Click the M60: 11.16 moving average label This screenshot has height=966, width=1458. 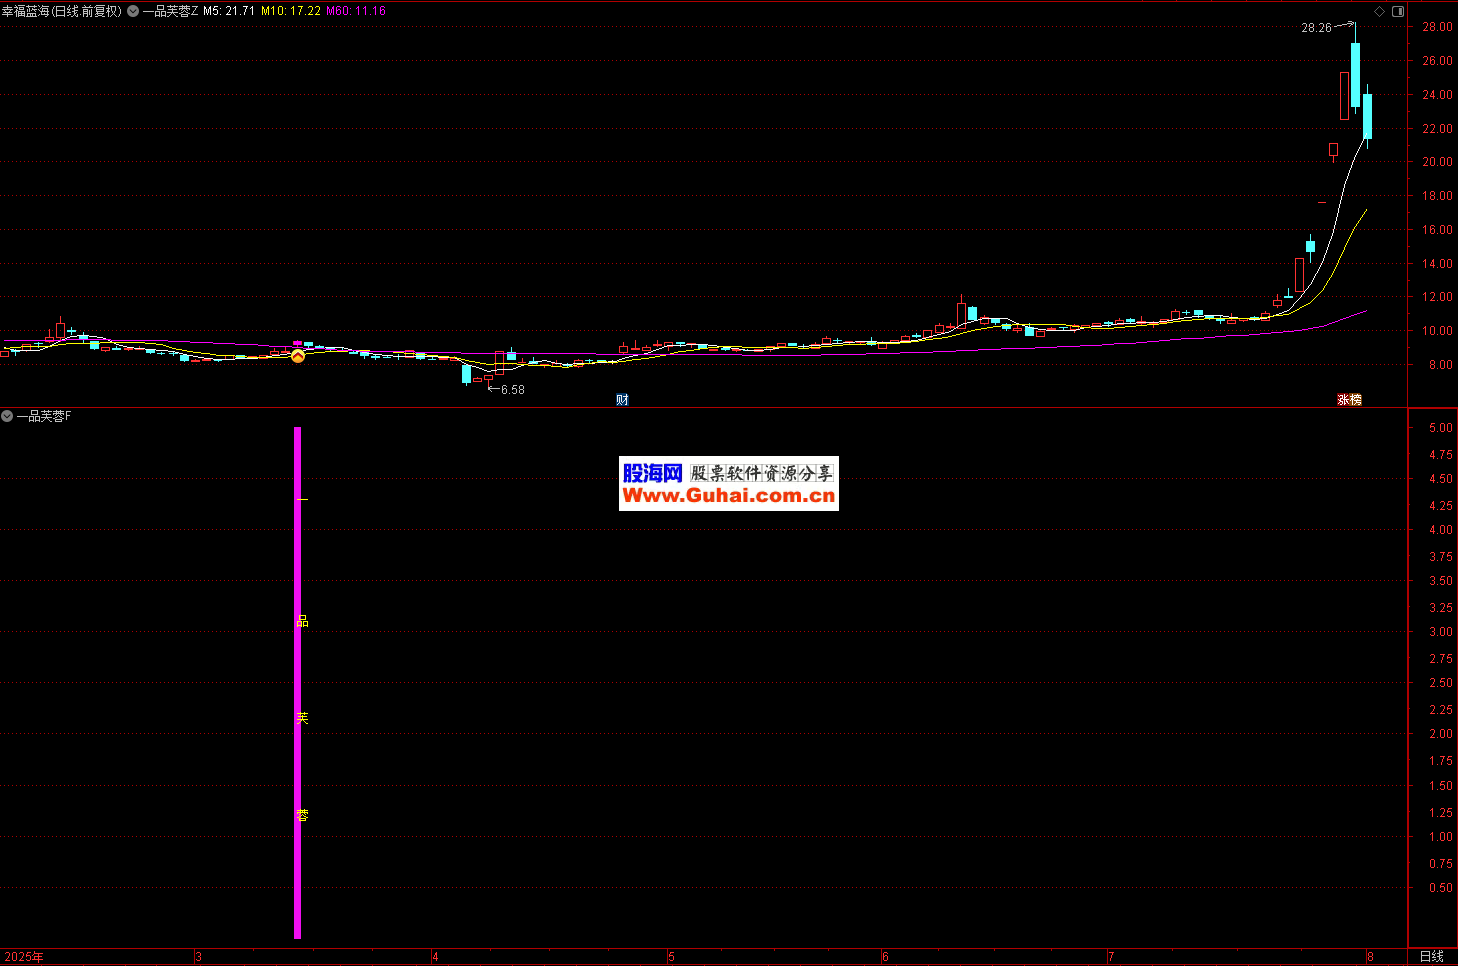click(356, 11)
